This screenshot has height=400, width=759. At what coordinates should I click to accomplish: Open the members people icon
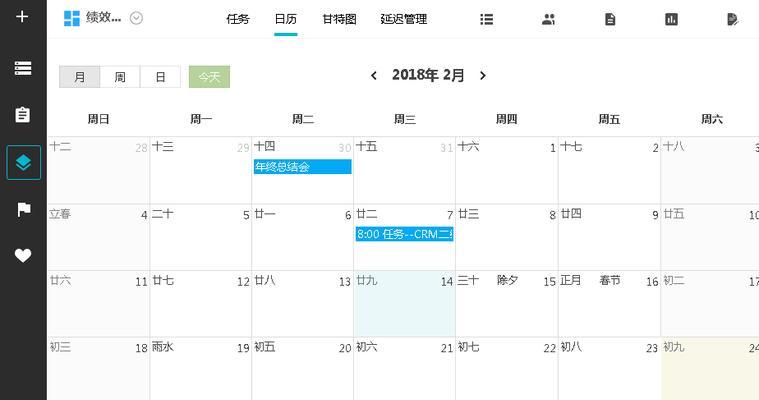(x=548, y=19)
